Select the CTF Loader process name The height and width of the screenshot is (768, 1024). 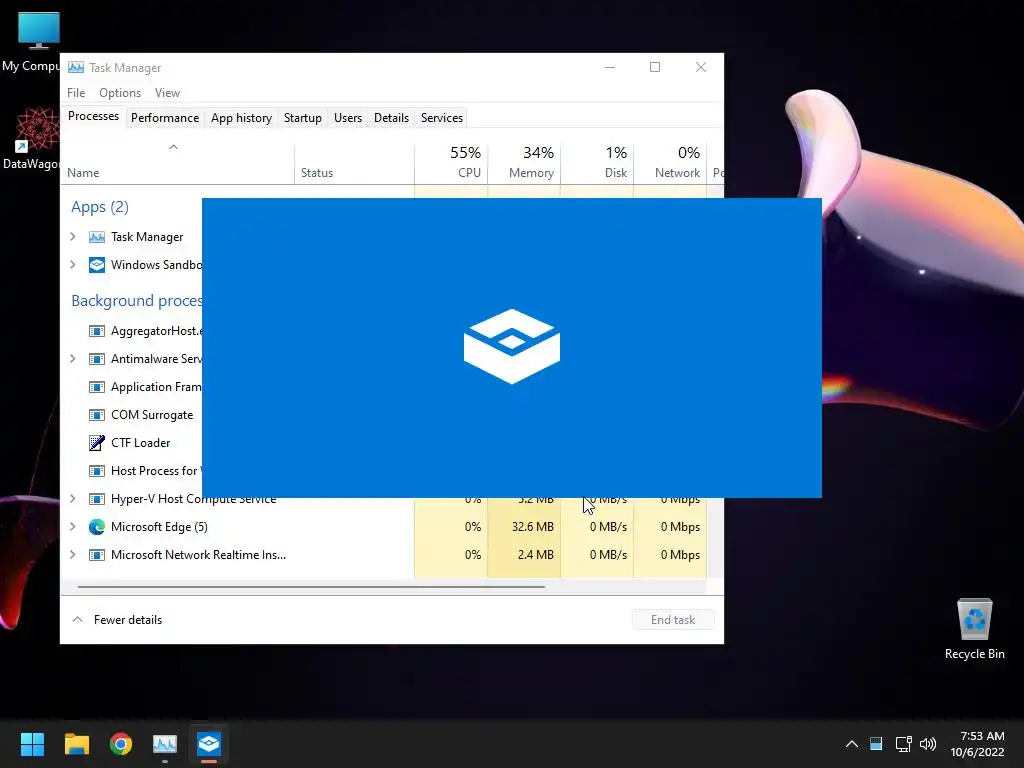click(140, 443)
